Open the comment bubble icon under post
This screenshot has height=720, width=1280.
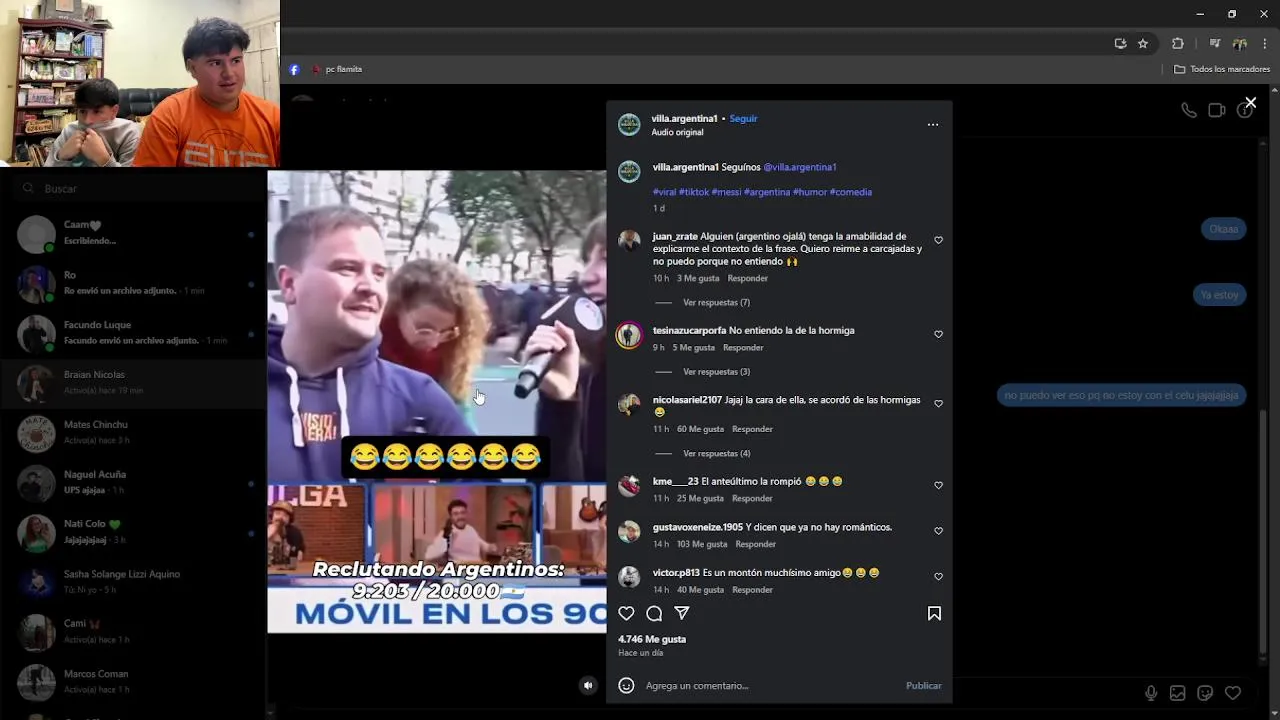(654, 613)
